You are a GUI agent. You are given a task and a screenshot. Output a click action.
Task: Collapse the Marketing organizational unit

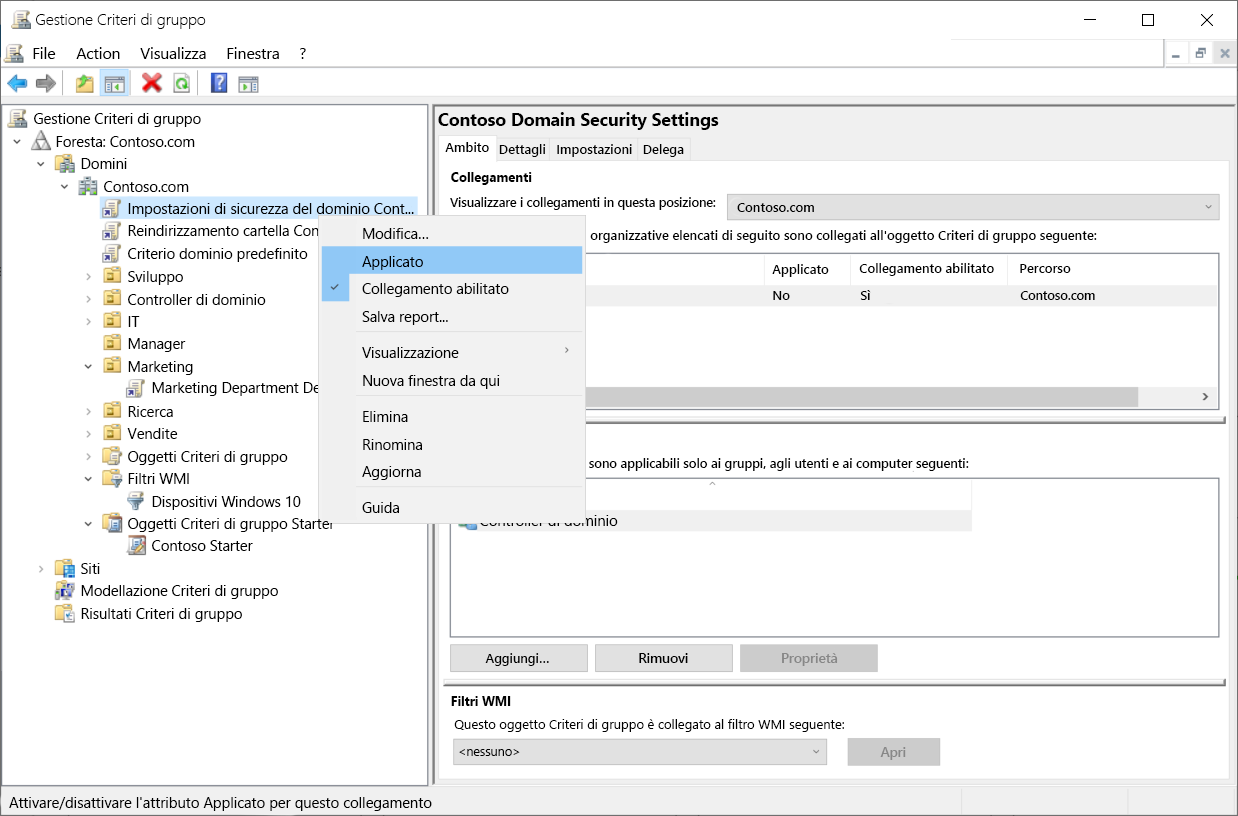(86, 366)
